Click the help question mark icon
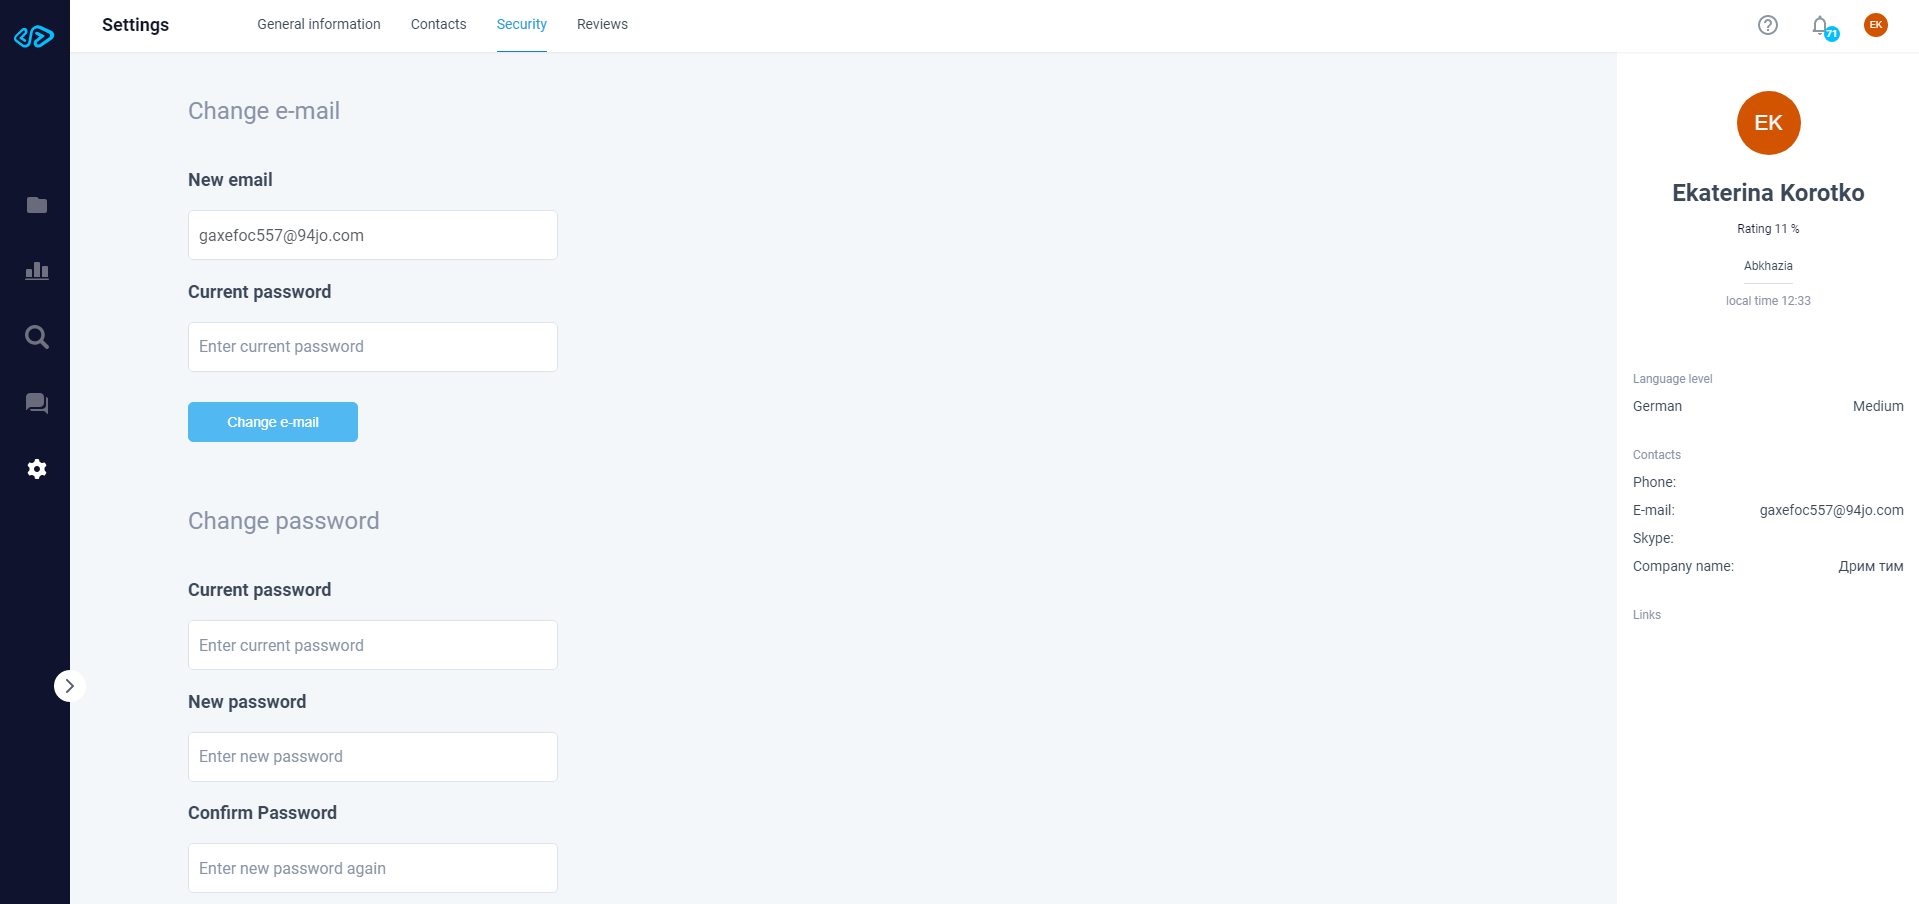Image resolution: width=1919 pixels, height=904 pixels. click(1768, 25)
